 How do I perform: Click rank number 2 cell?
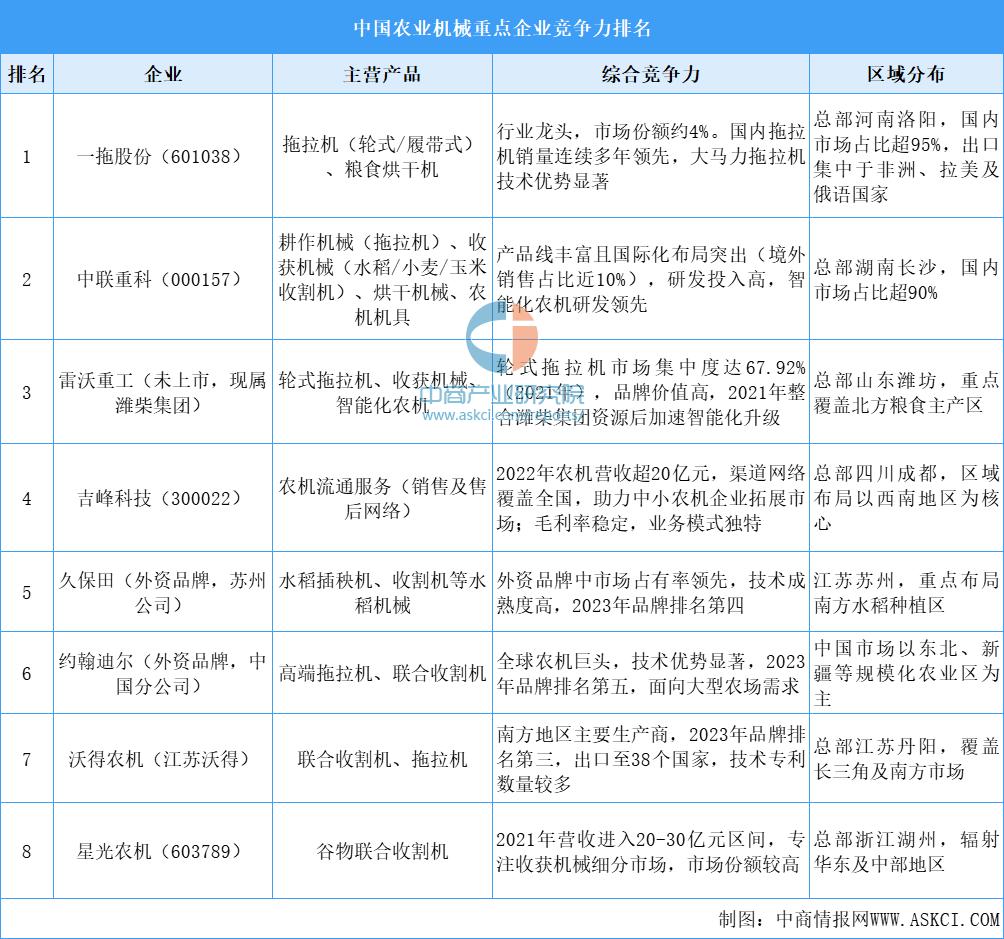click(27, 279)
